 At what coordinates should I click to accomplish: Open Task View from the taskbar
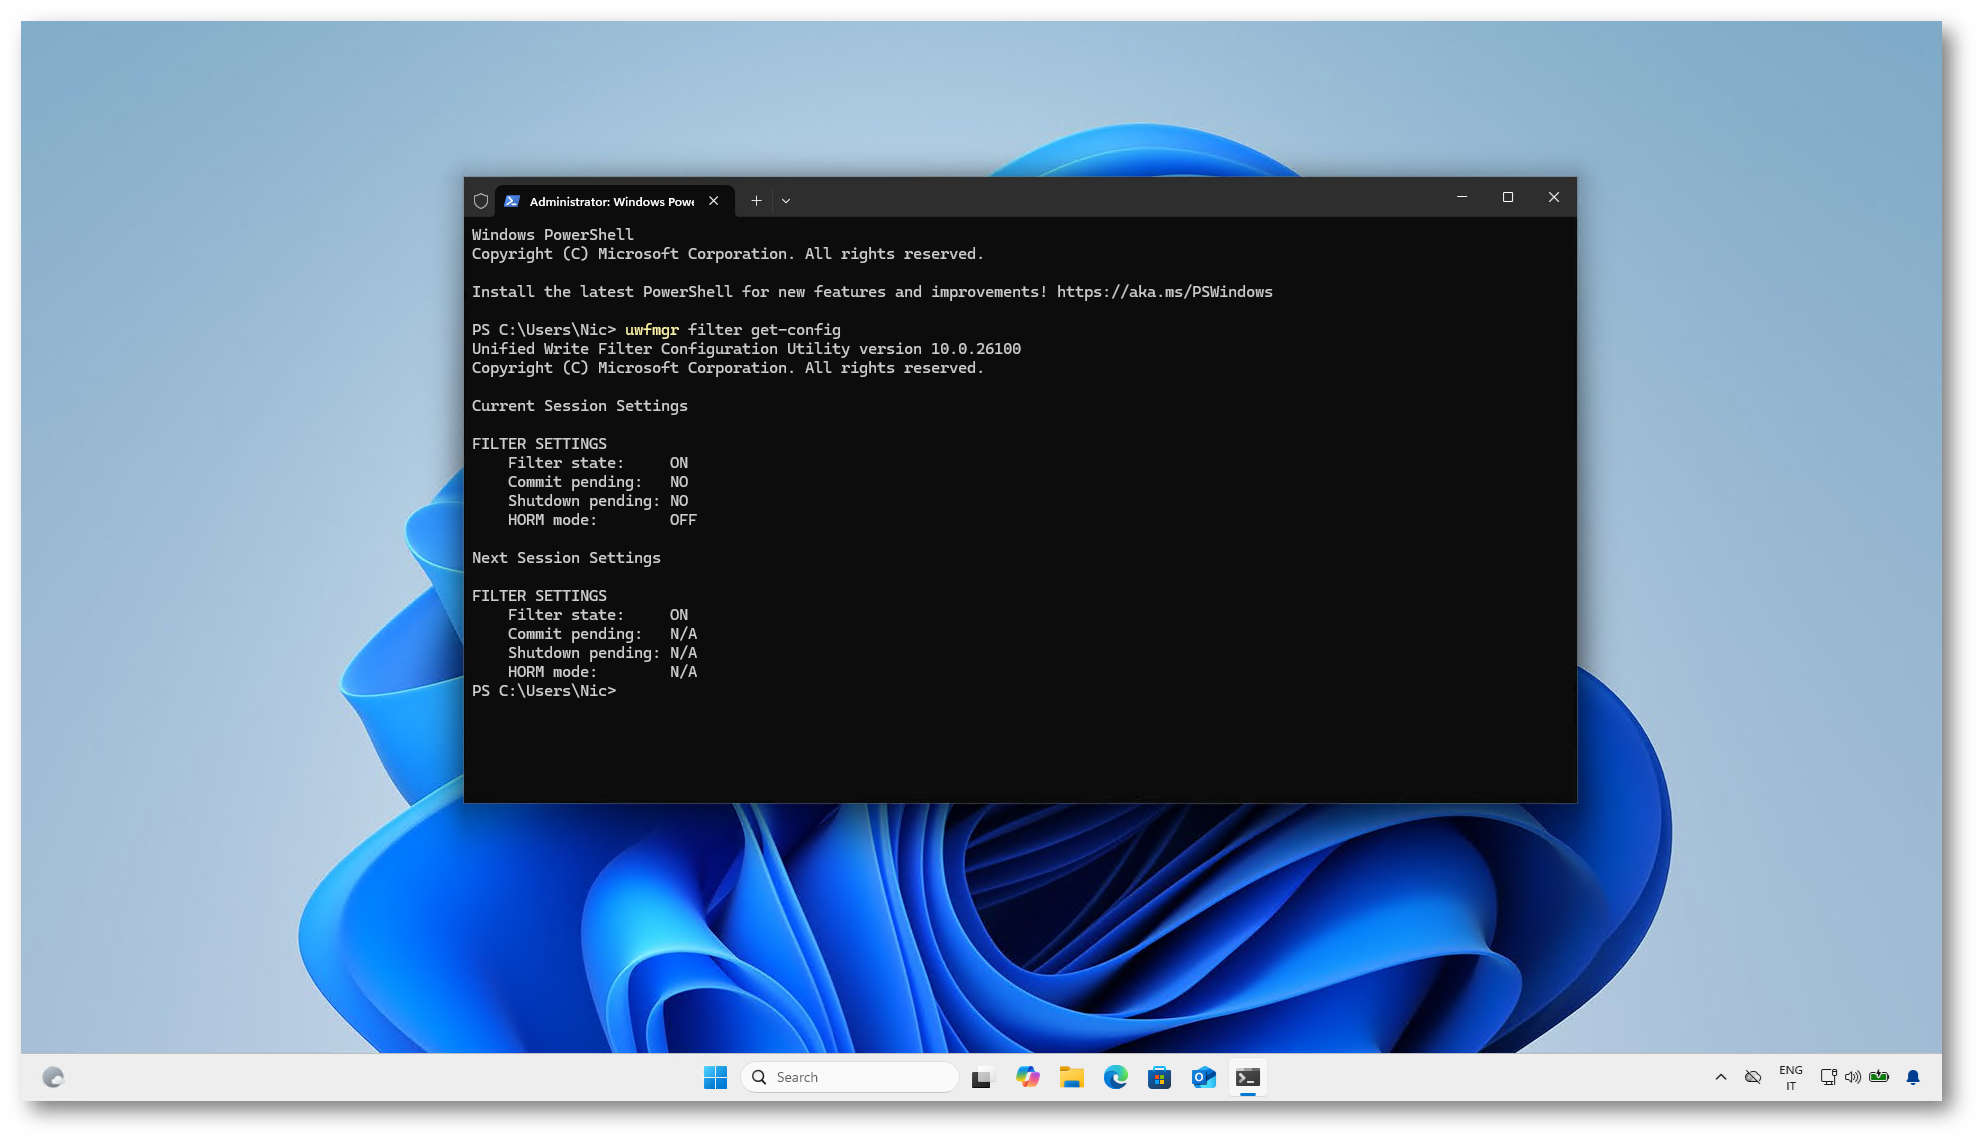click(982, 1078)
